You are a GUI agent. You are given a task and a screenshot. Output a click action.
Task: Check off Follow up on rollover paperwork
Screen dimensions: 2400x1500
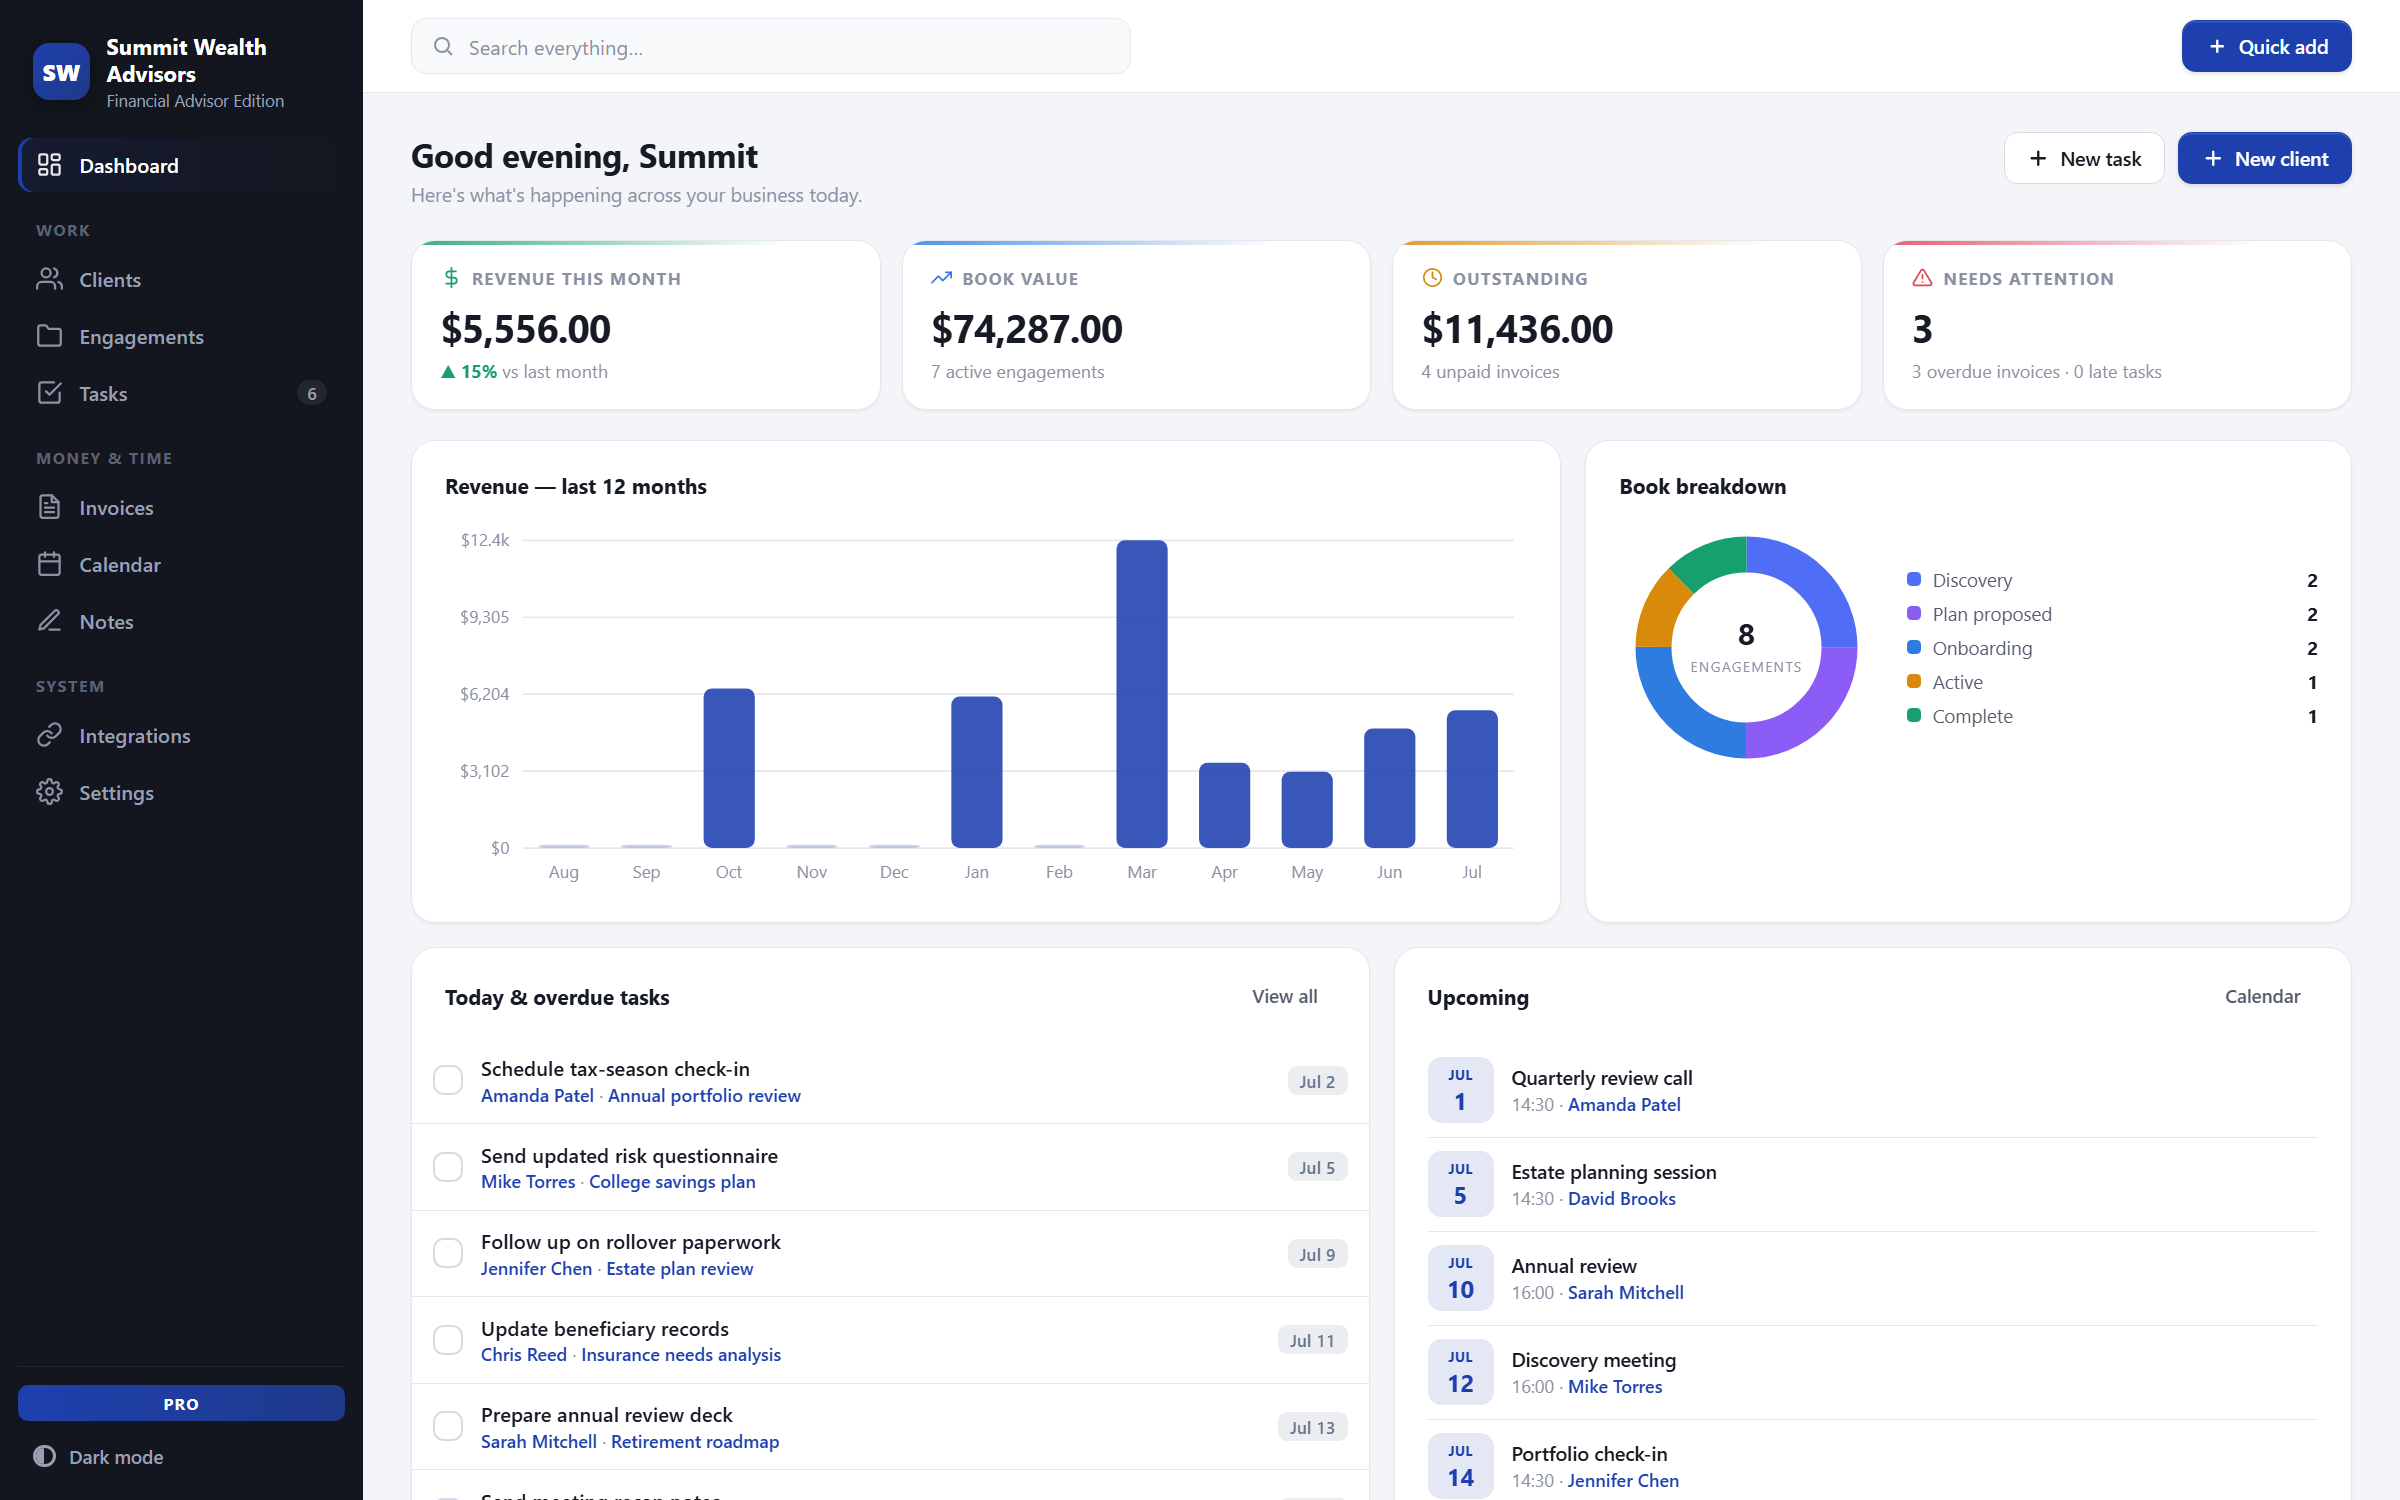point(448,1253)
